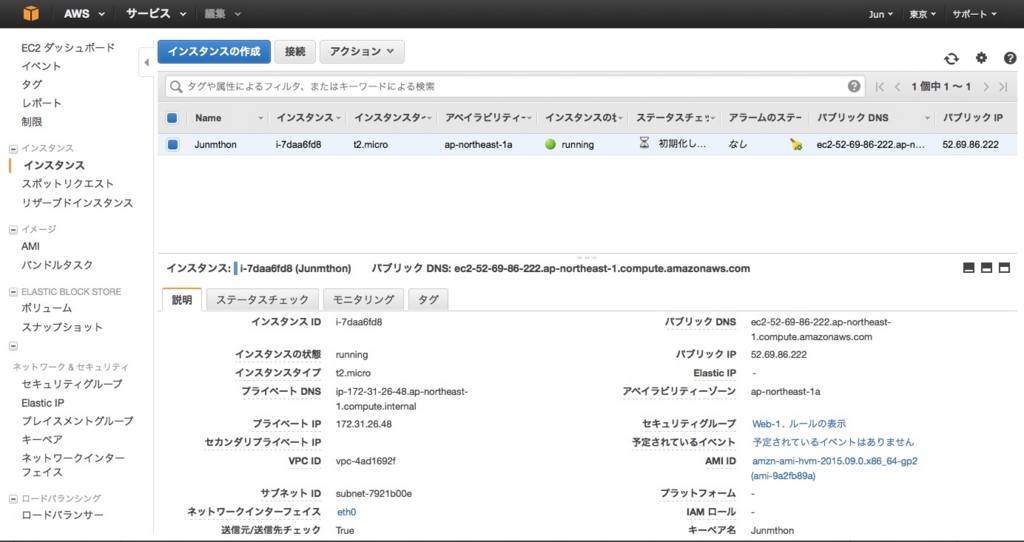Collapse the left navigation sidebar
The image size is (1024, 542).
146,63
